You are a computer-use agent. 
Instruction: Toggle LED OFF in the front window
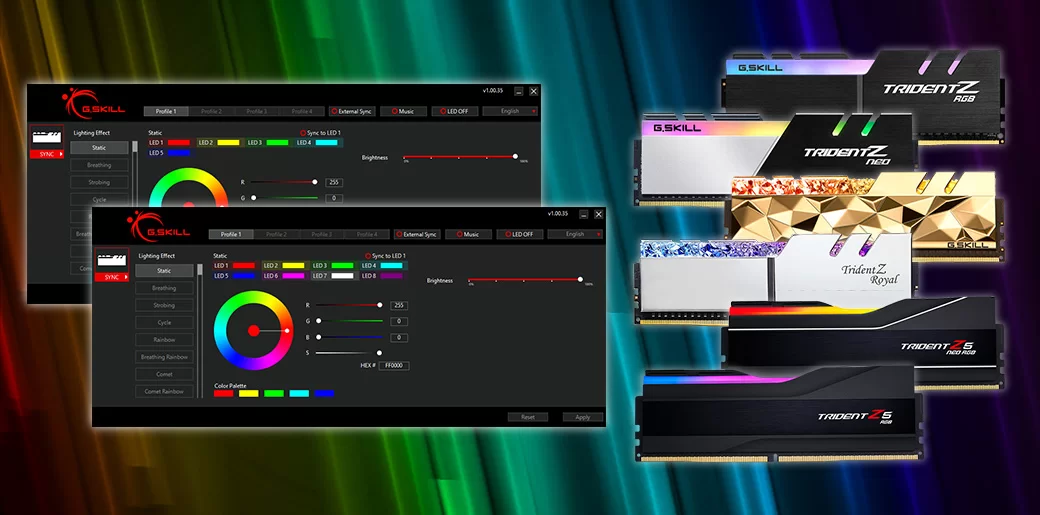click(520, 234)
